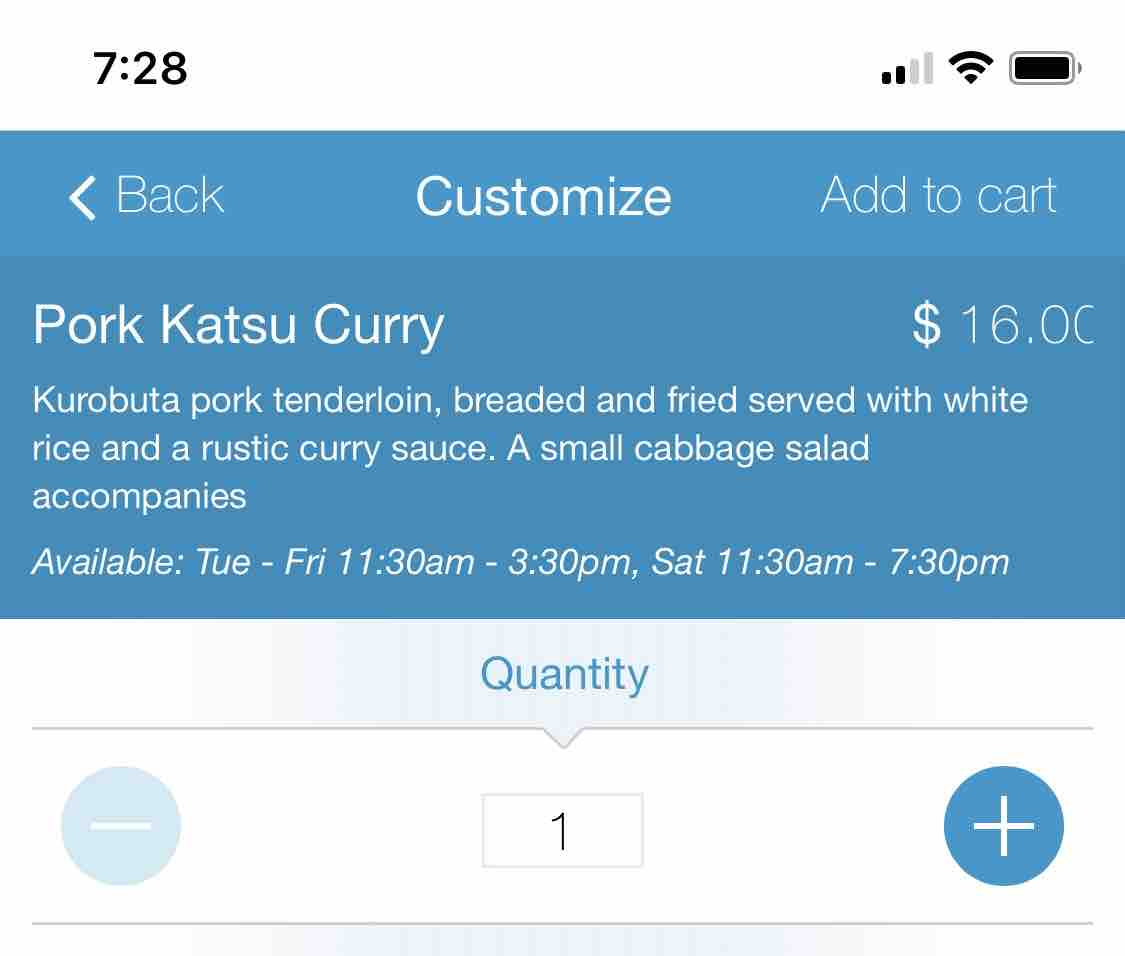This screenshot has width=1125, height=956.
Task: Tap the Wi-Fi status icon
Action: pos(969,69)
